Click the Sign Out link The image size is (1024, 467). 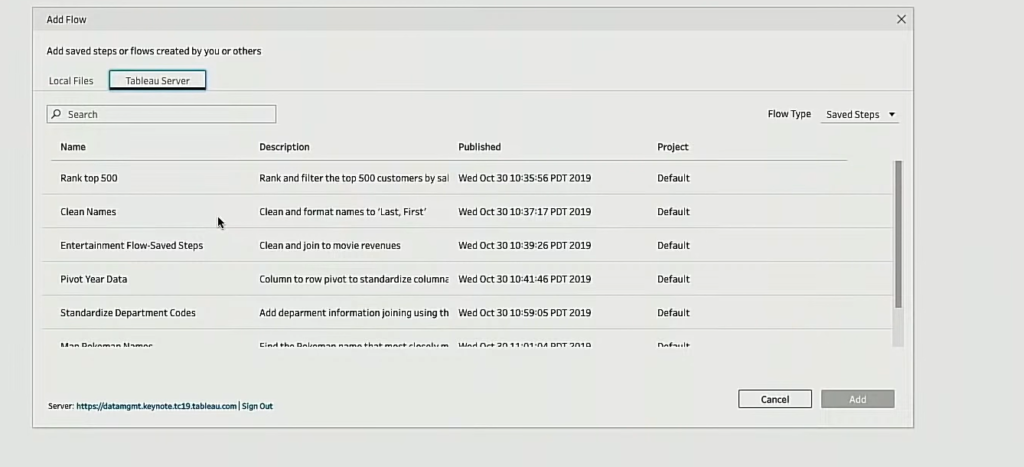[257, 406]
